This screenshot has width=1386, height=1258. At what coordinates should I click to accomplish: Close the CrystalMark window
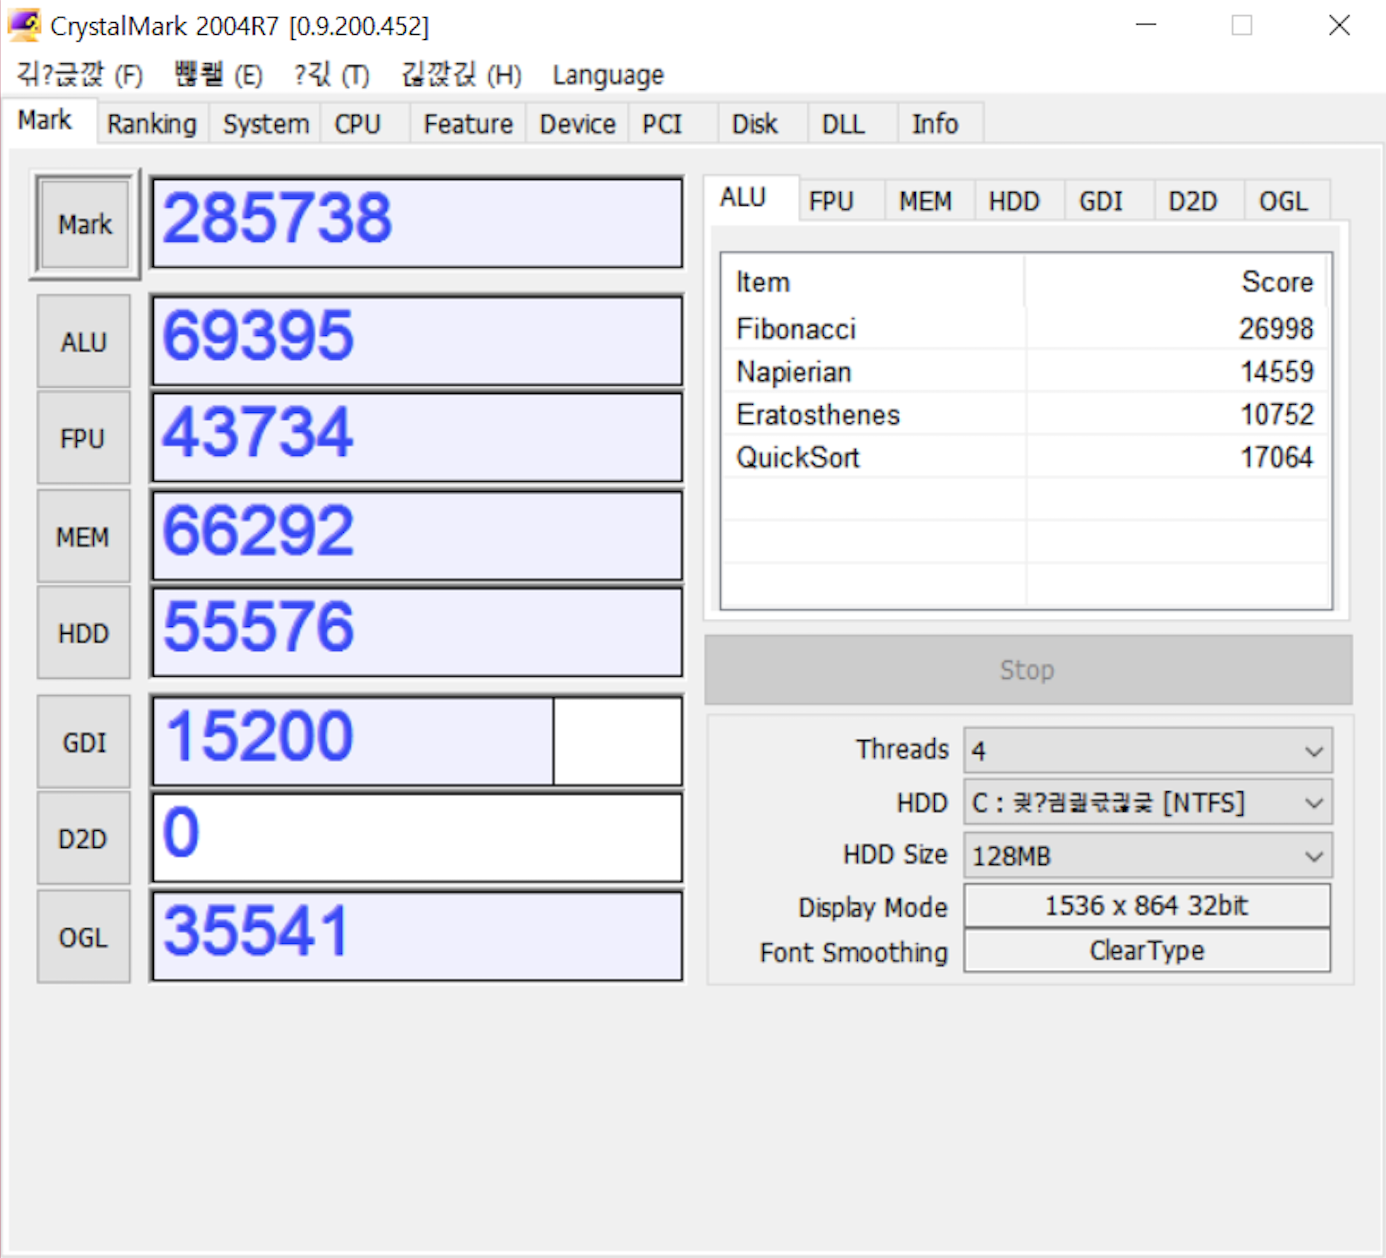point(1339,25)
